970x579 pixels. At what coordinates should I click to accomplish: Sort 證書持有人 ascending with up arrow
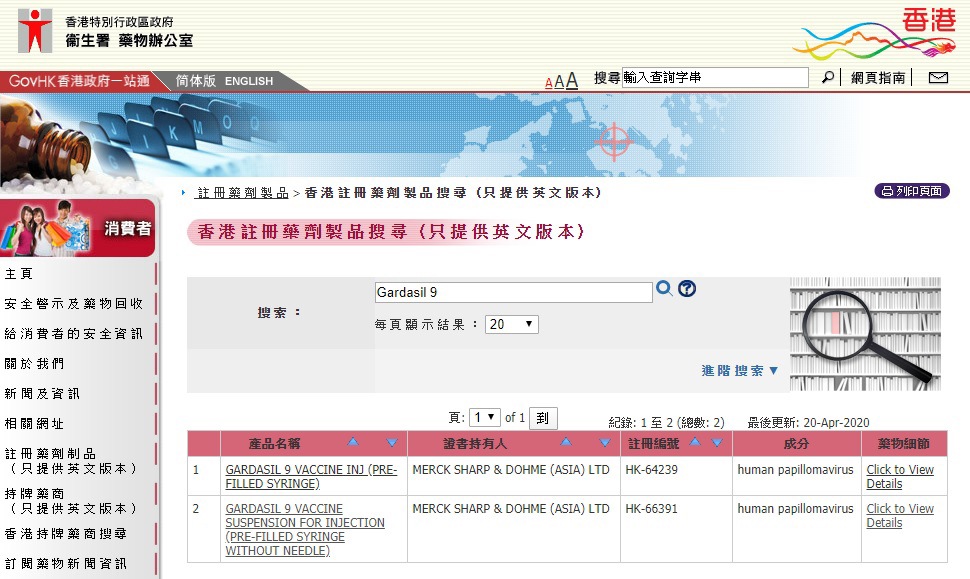click(565, 442)
